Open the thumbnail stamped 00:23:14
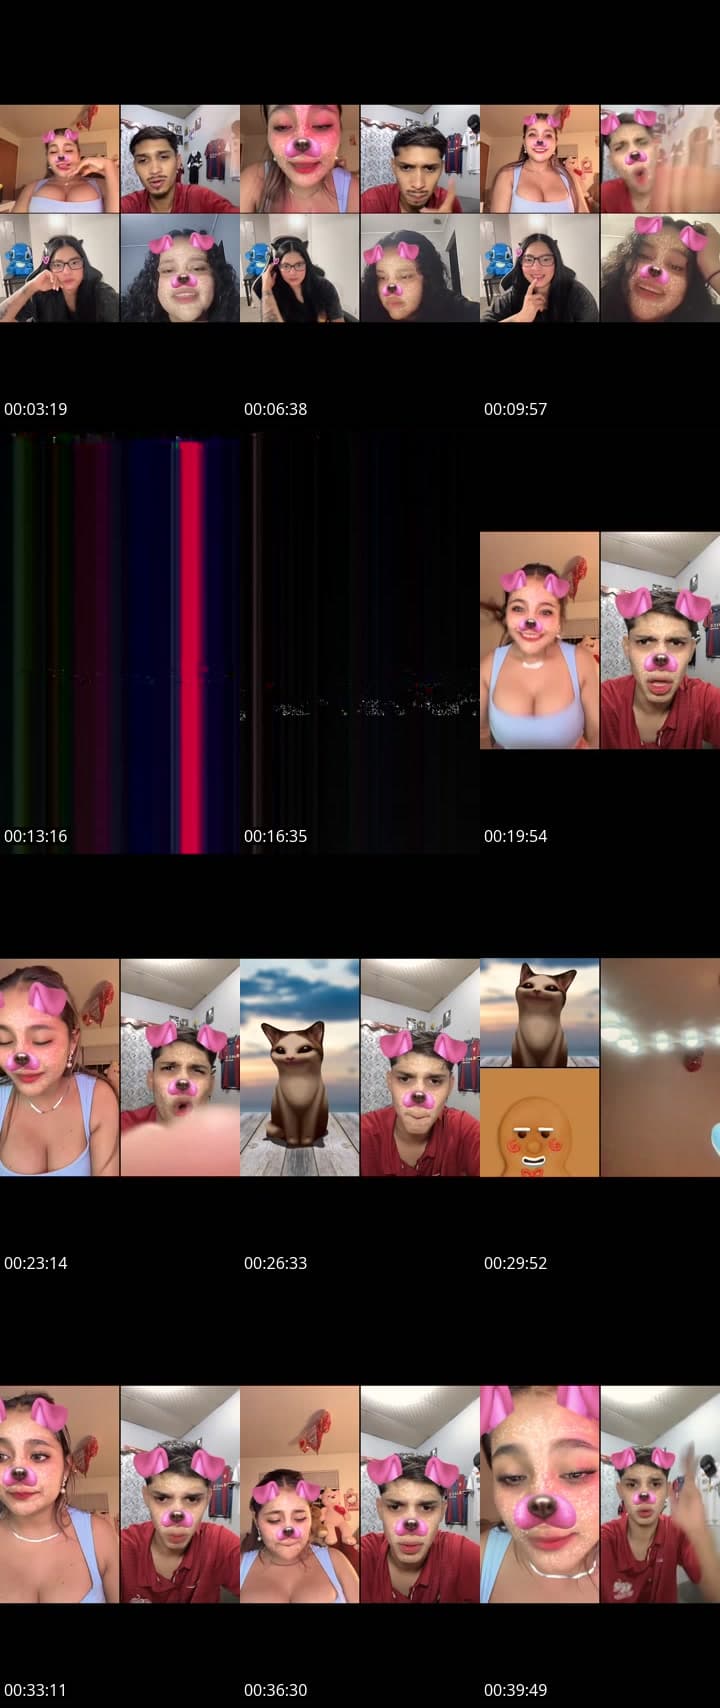 pyautogui.click(x=120, y=1067)
